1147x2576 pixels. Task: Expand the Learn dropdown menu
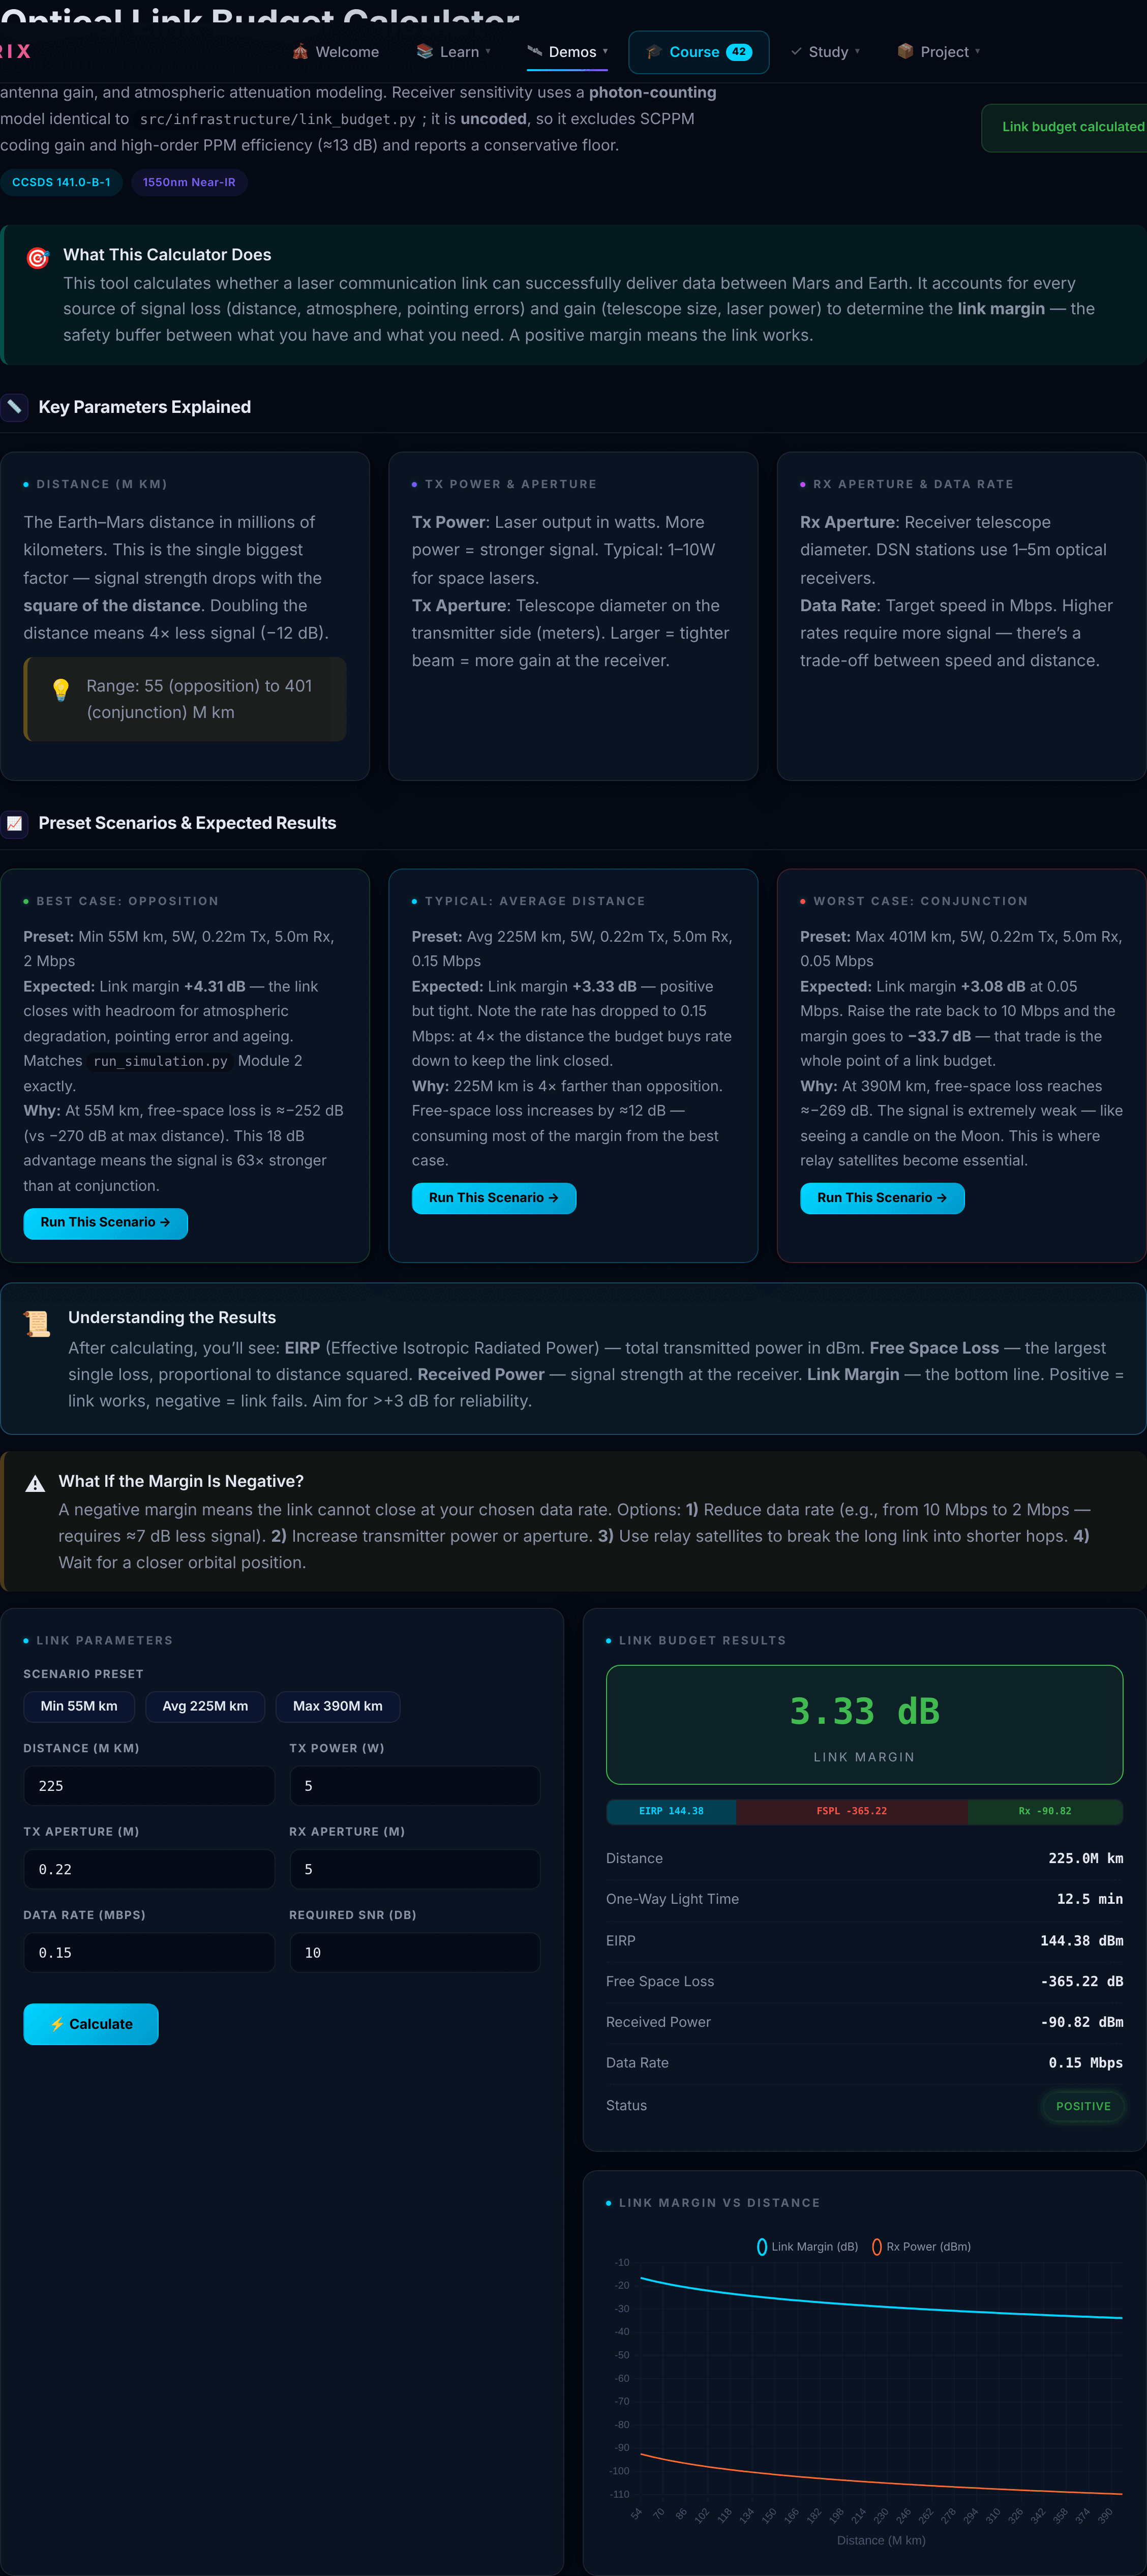click(x=453, y=52)
